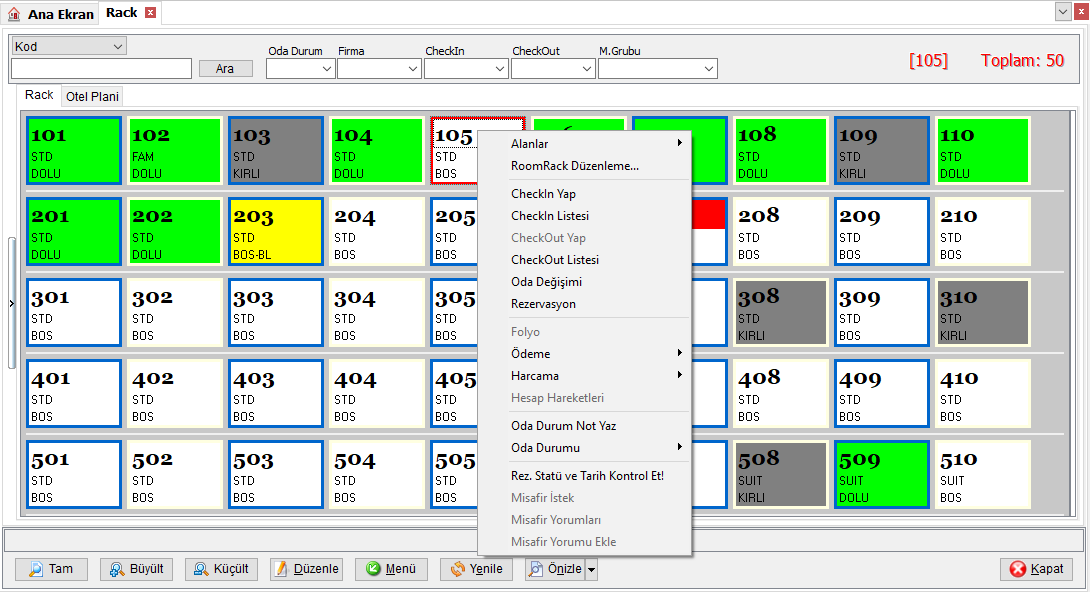The image size is (1090, 592).
Task: Select dirty room 310 tile
Action: point(983,313)
